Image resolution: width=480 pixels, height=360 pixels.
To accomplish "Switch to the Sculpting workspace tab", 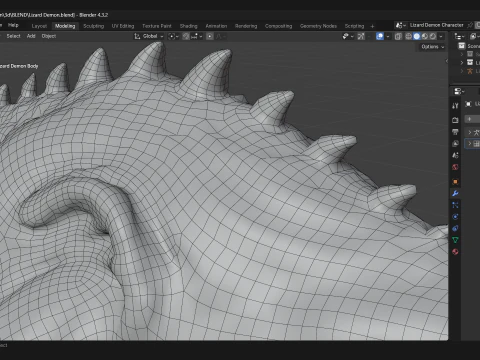I will coord(94,26).
